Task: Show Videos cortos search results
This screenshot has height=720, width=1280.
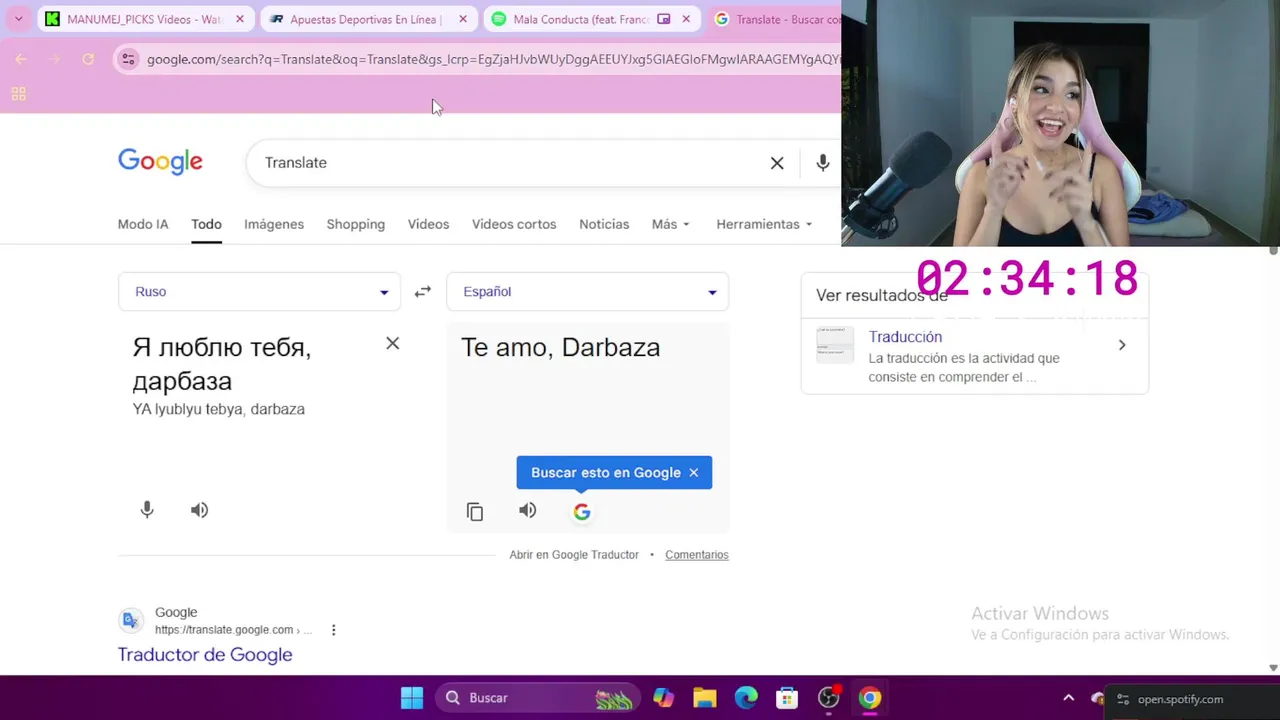Action: (514, 224)
